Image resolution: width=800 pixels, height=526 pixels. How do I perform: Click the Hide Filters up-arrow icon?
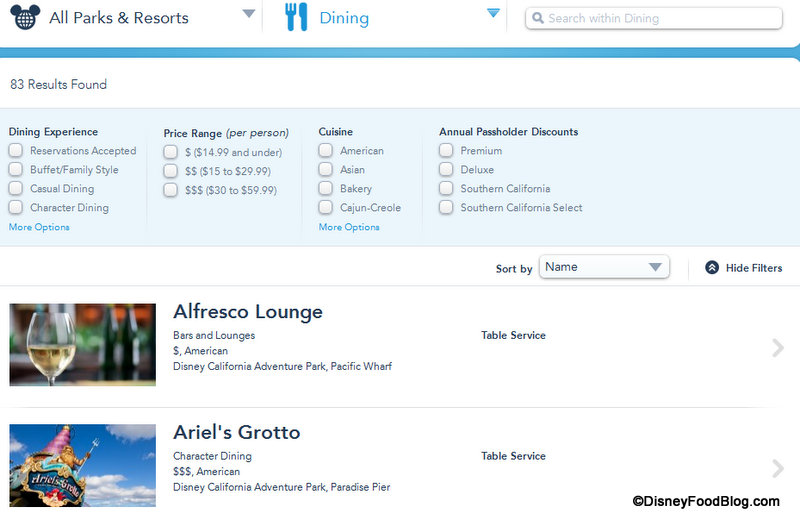click(x=712, y=268)
